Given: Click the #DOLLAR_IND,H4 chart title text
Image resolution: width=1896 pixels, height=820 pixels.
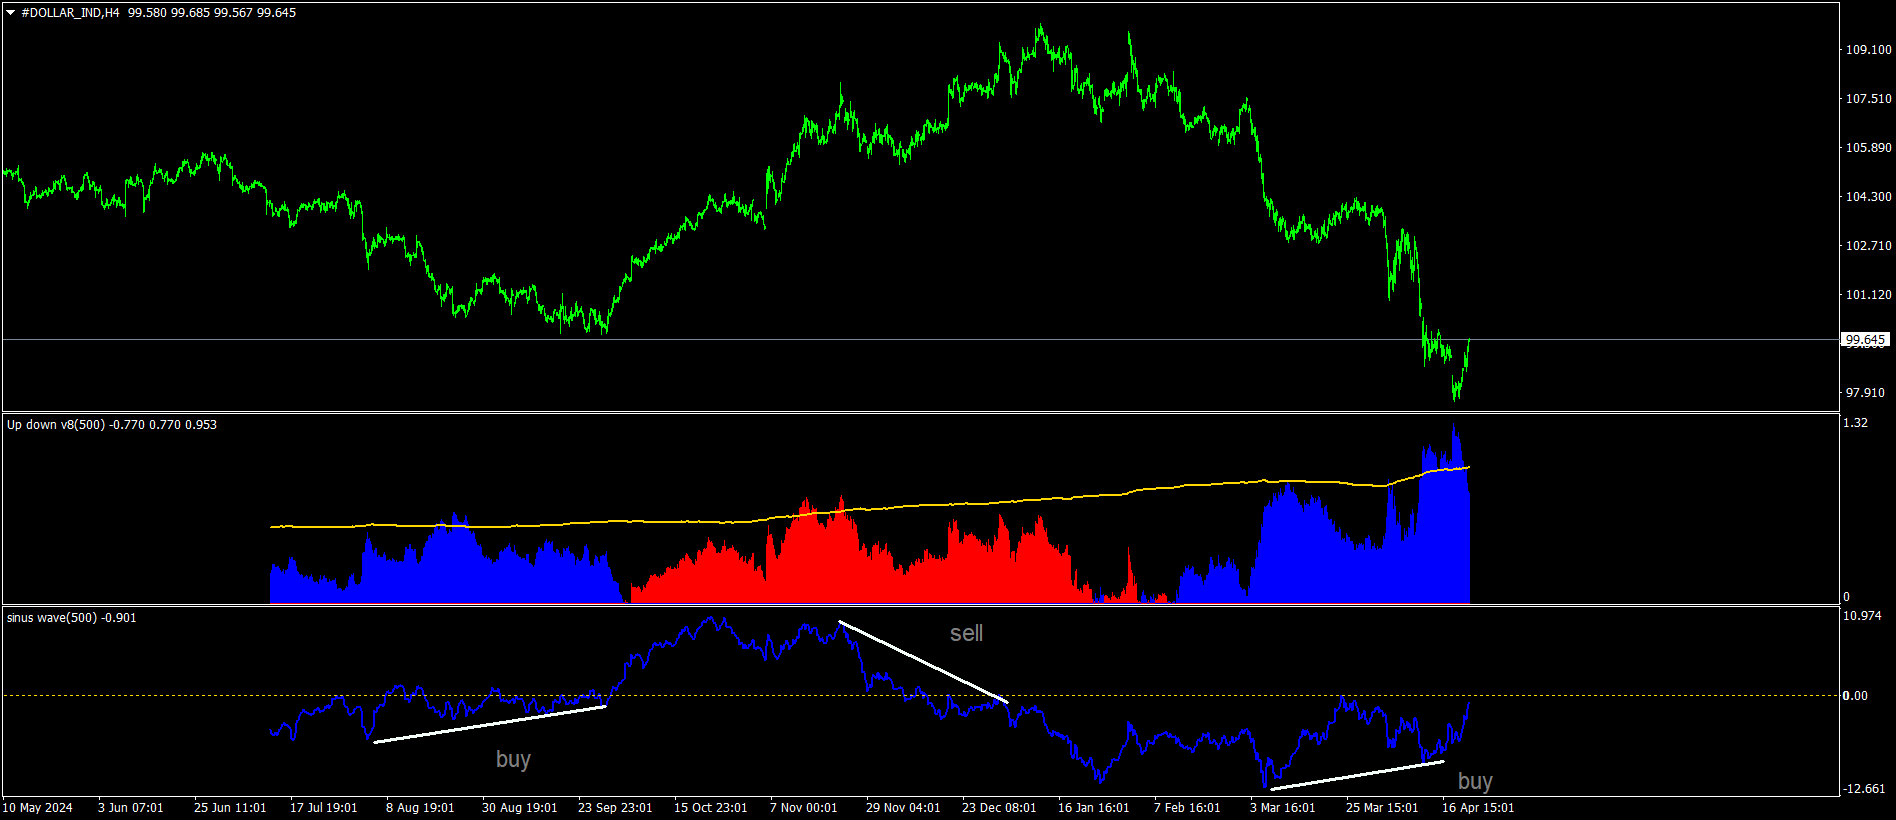Looking at the screenshot, I should tap(70, 13).
